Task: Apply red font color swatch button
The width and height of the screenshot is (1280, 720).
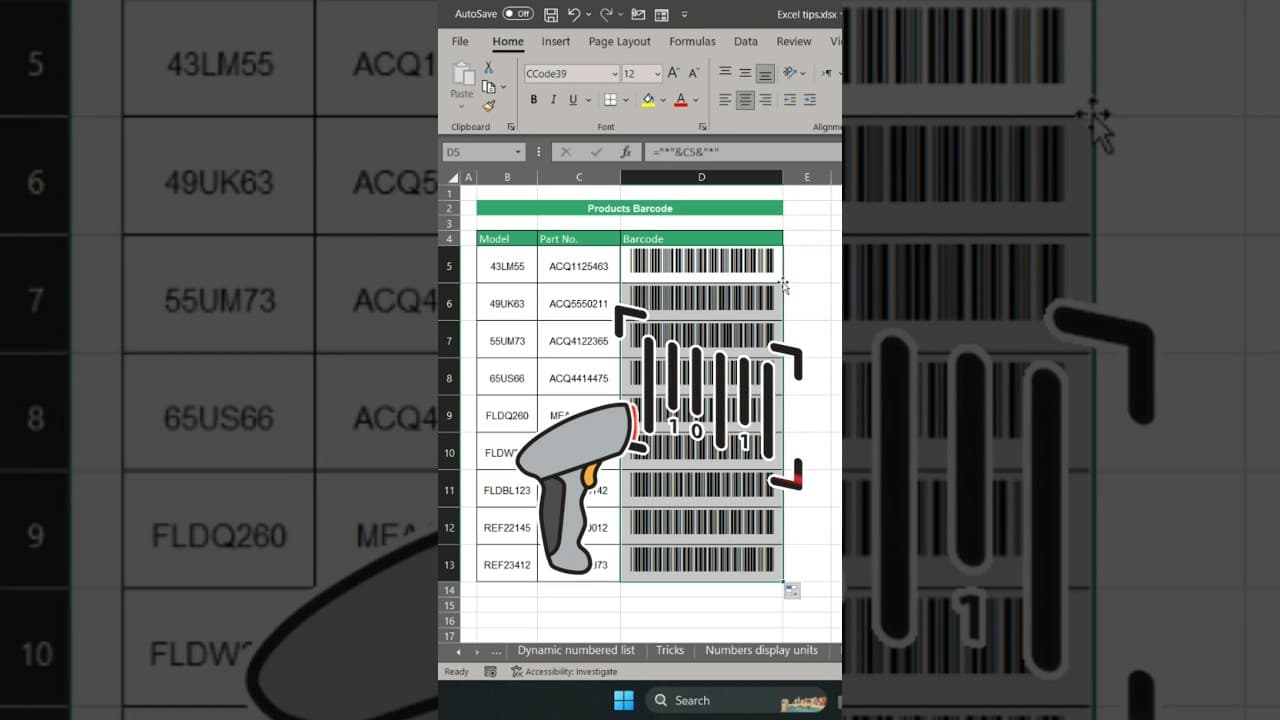Action: [681, 100]
